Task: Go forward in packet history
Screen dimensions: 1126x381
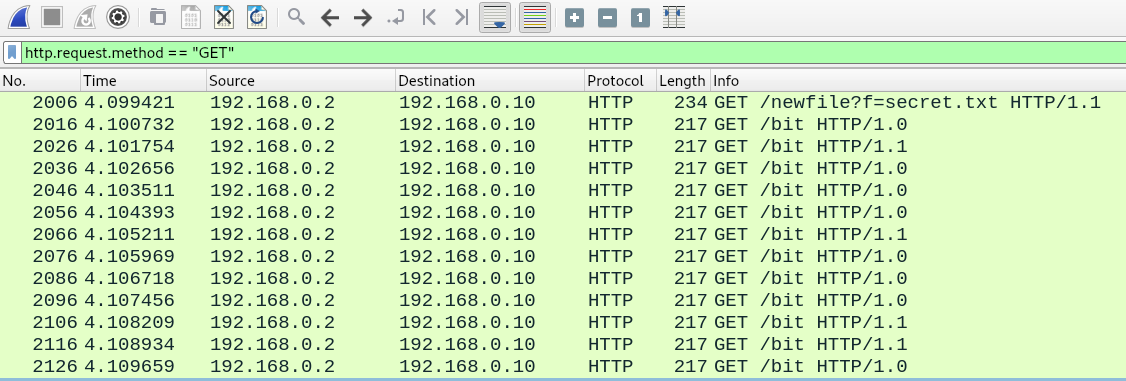Action: pos(363,17)
